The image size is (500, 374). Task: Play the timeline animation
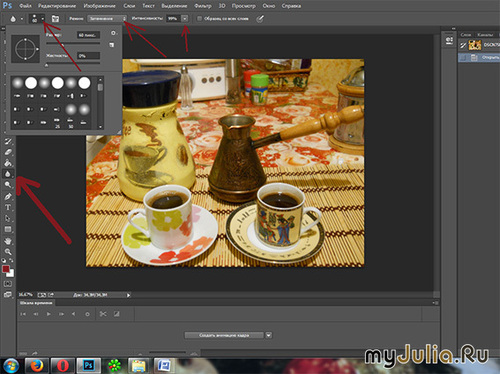click(x=49, y=314)
